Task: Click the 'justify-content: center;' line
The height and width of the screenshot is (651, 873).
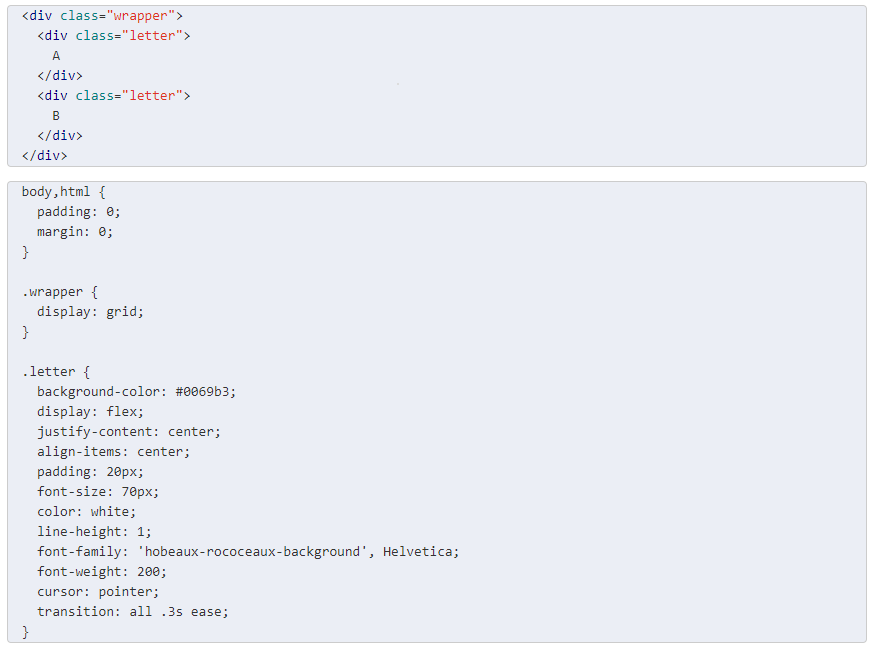Action: 129,432
